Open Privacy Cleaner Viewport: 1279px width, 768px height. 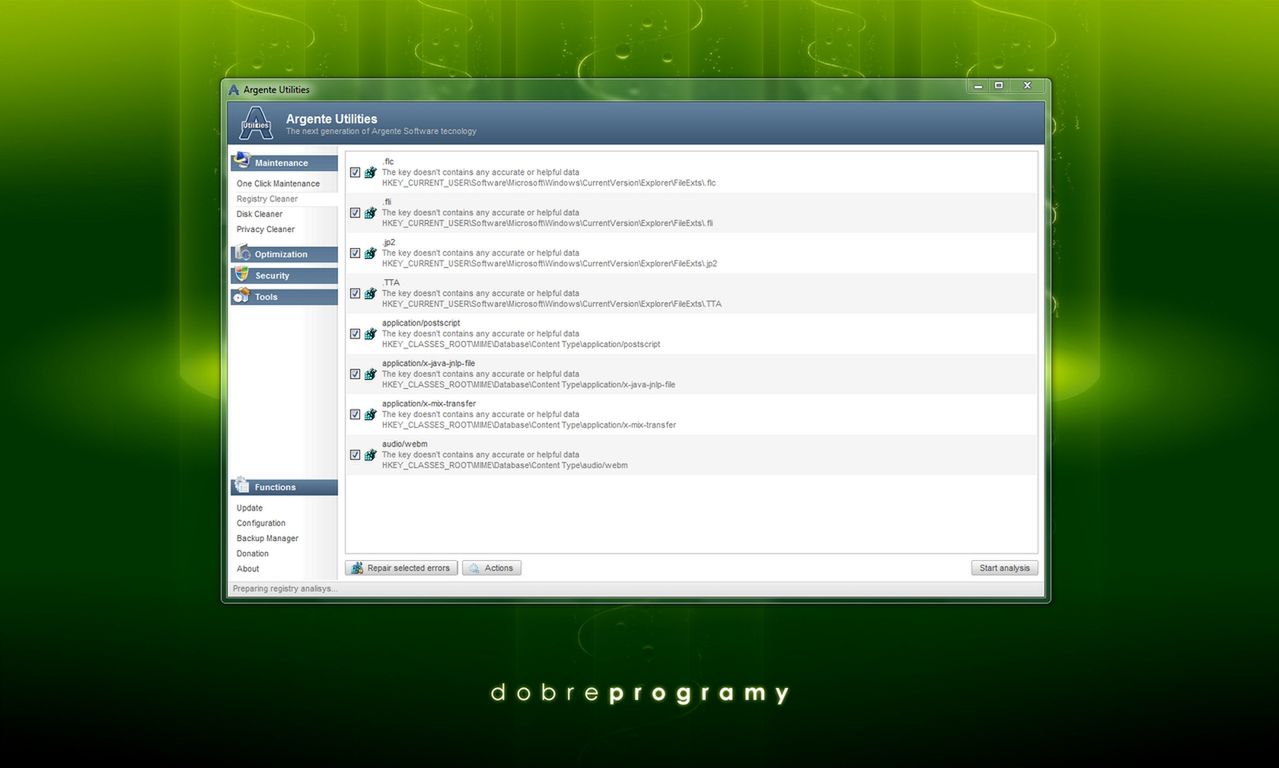coord(265,229)
